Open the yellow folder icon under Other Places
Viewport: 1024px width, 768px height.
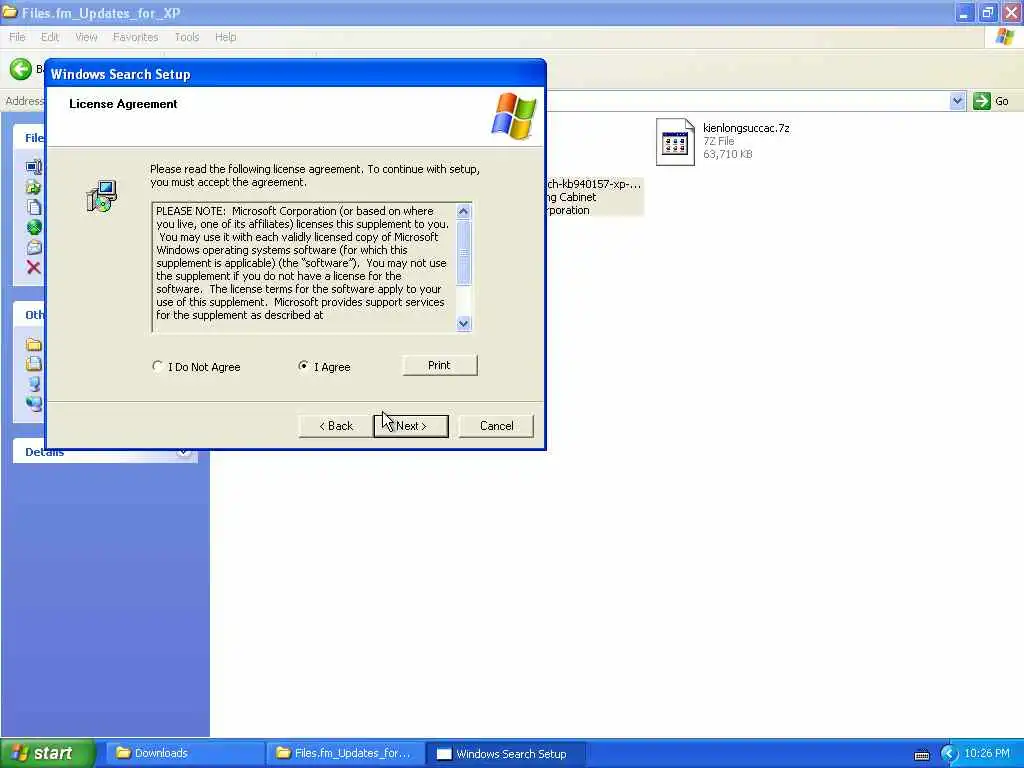[x=34, y=344]
